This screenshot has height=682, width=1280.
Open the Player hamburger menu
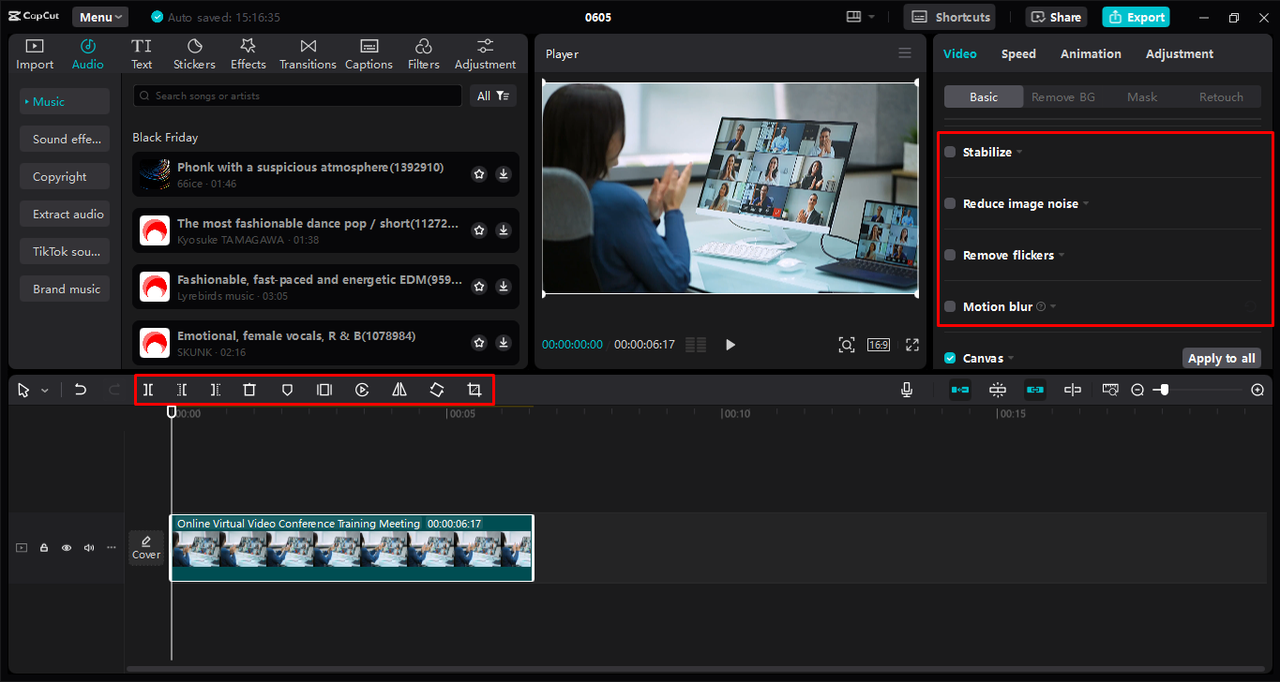coord(905,53)
